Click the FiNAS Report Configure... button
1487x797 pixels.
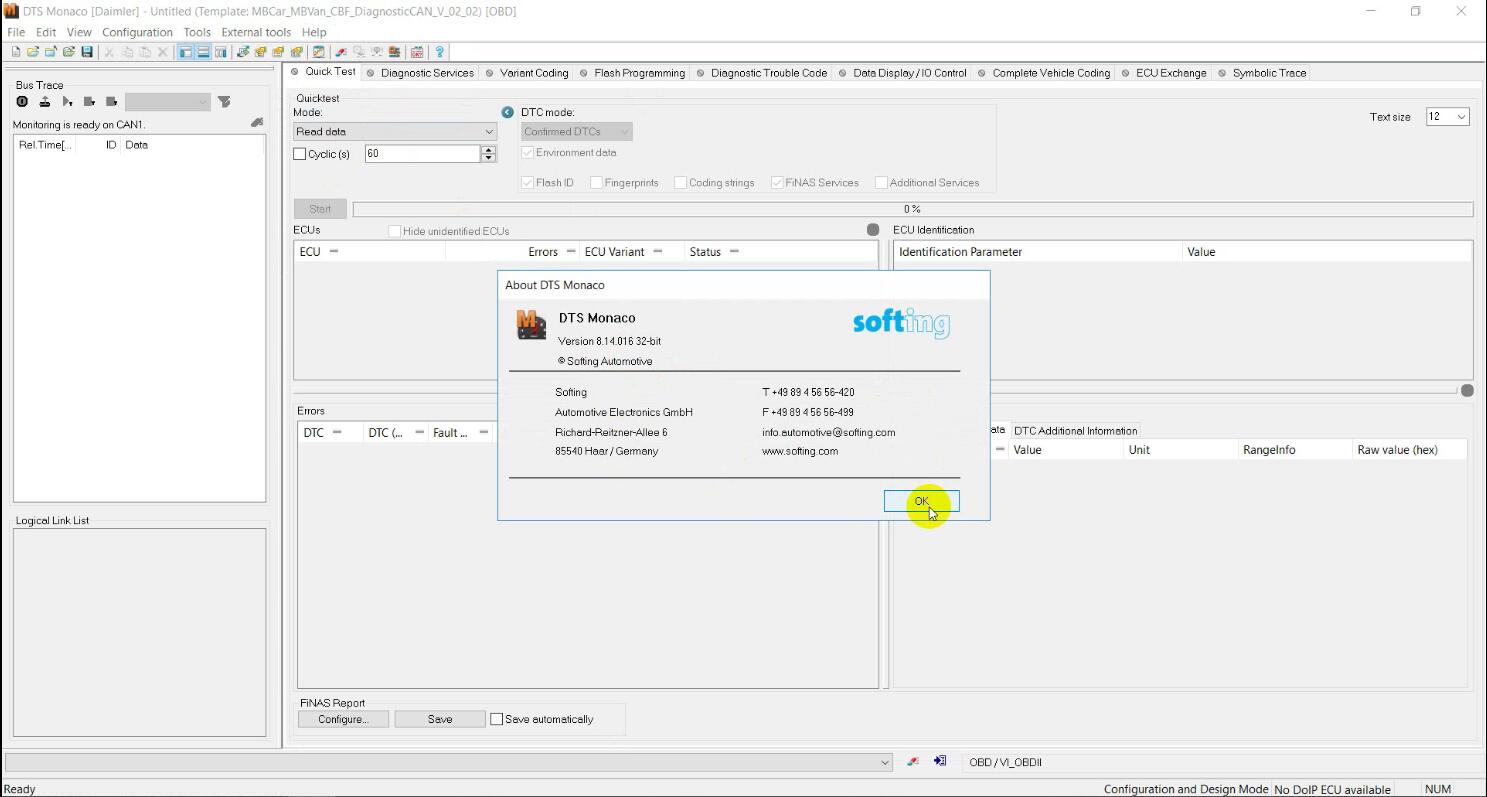343,719
